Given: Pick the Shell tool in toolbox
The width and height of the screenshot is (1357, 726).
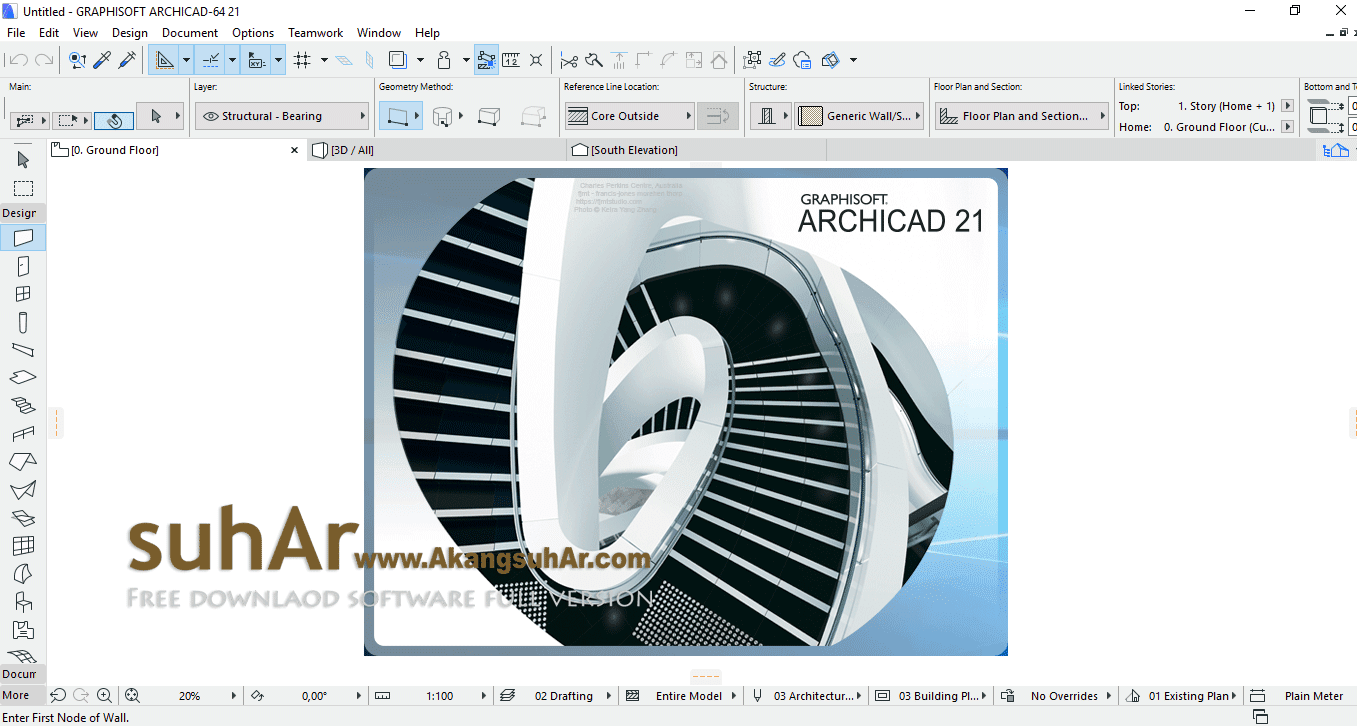Looking at the screenshot, I should click(23, 490).
